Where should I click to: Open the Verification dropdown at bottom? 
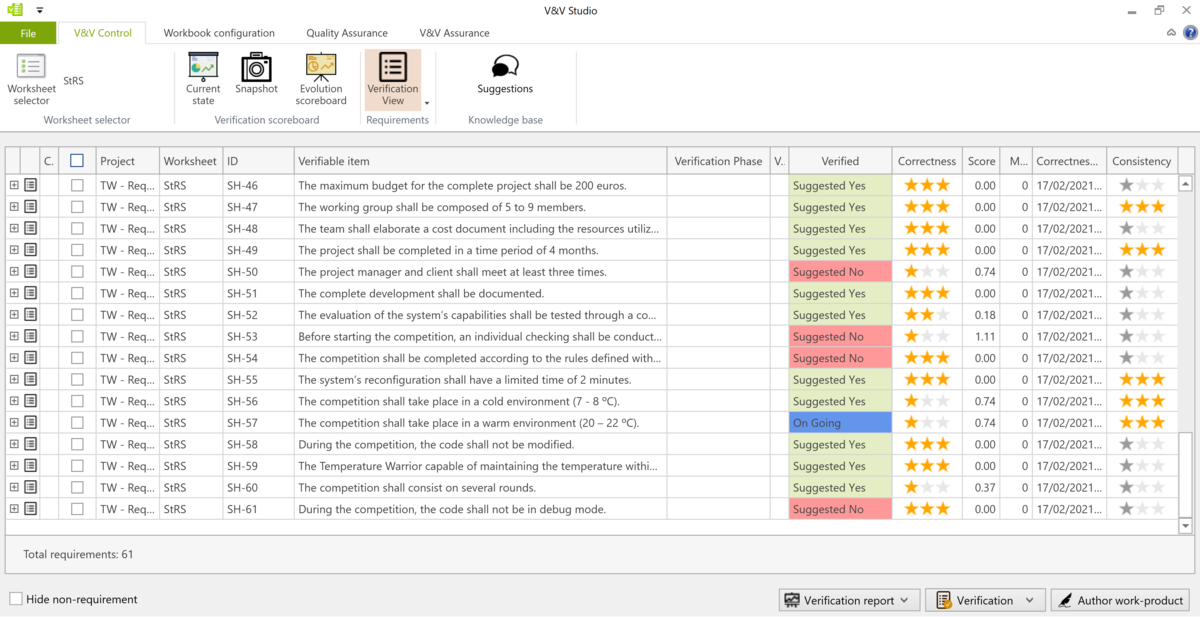[986, 600]
